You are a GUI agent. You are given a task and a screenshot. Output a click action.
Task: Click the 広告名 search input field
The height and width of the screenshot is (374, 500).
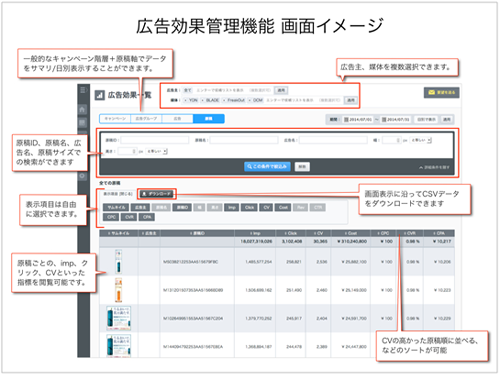coord(333,140)
